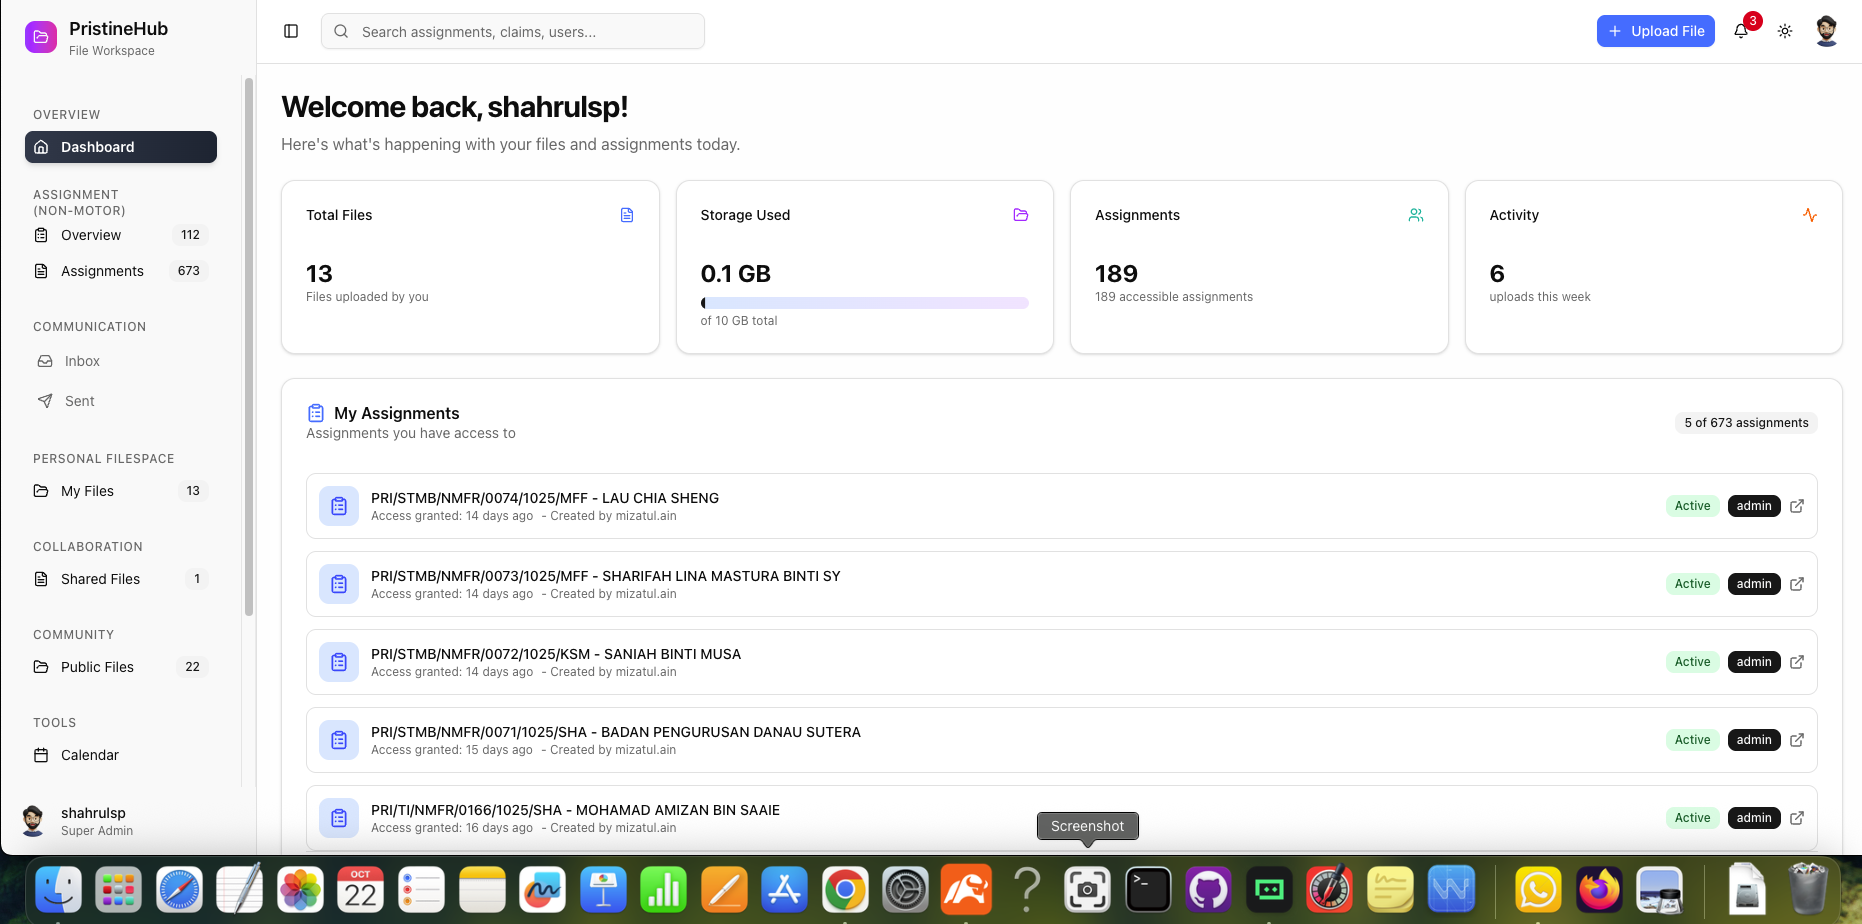Focus the search assignments field
Image resolution: width=1862 pixels, height=924 pixels.
513,31
